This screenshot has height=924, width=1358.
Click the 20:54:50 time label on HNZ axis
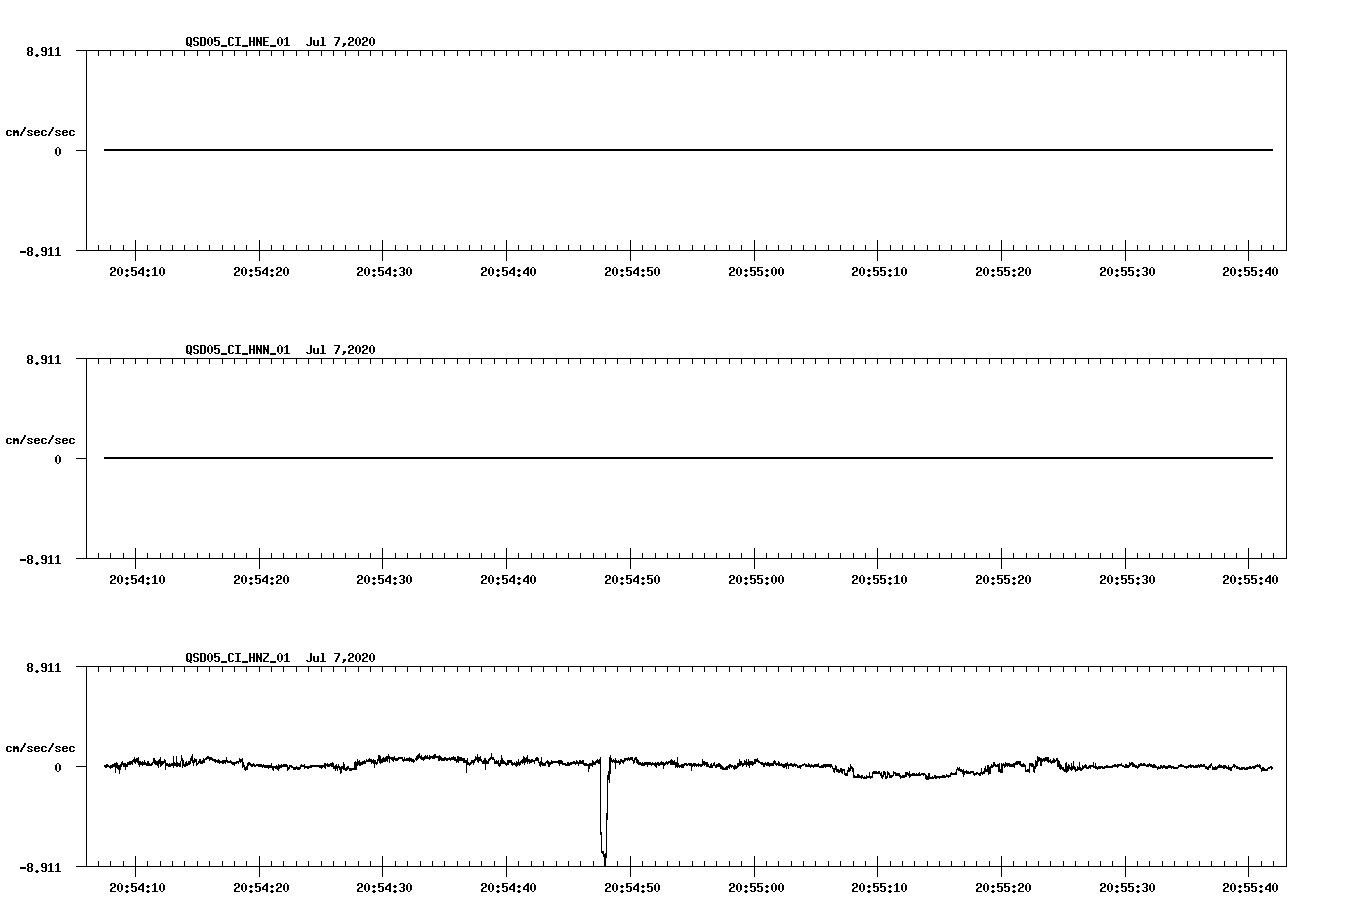click(632, 887)
